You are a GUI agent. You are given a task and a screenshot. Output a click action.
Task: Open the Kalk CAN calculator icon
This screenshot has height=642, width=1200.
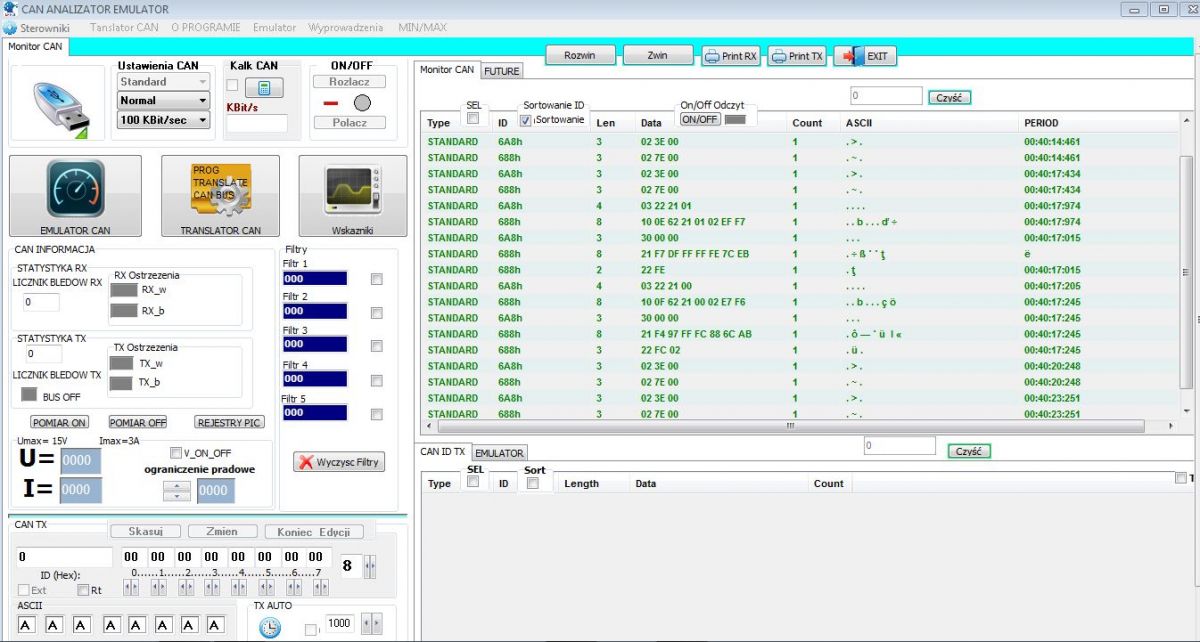click(x=263, y=88)
